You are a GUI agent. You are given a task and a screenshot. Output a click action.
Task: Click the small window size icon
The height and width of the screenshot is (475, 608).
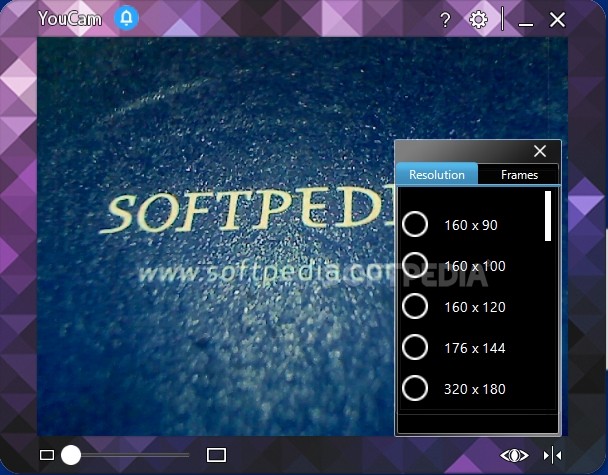tap(47, 455)
